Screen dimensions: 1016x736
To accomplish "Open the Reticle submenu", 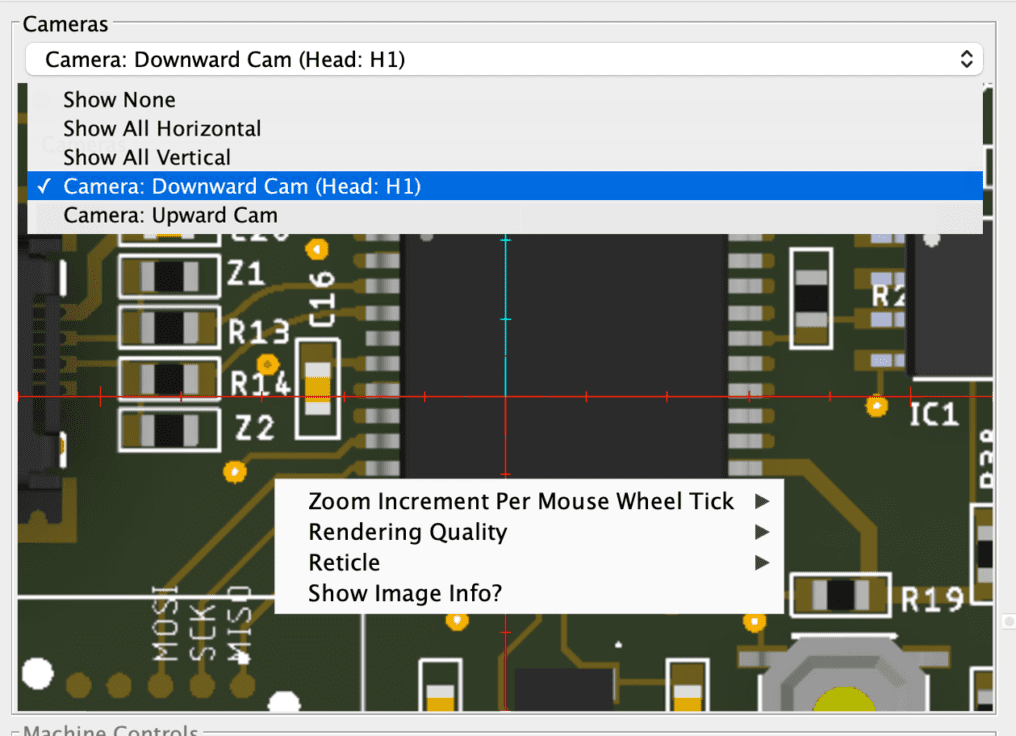I will coord(529,562).
